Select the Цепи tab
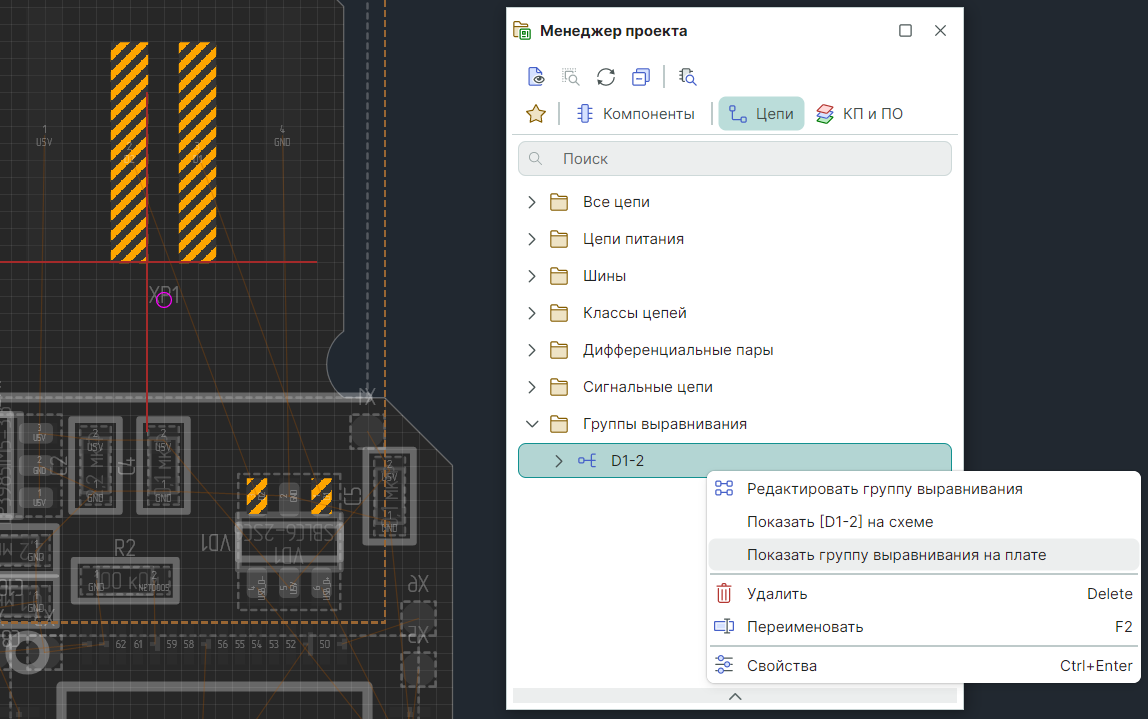This screenshot has width=1148, height=719. point(761,114)
